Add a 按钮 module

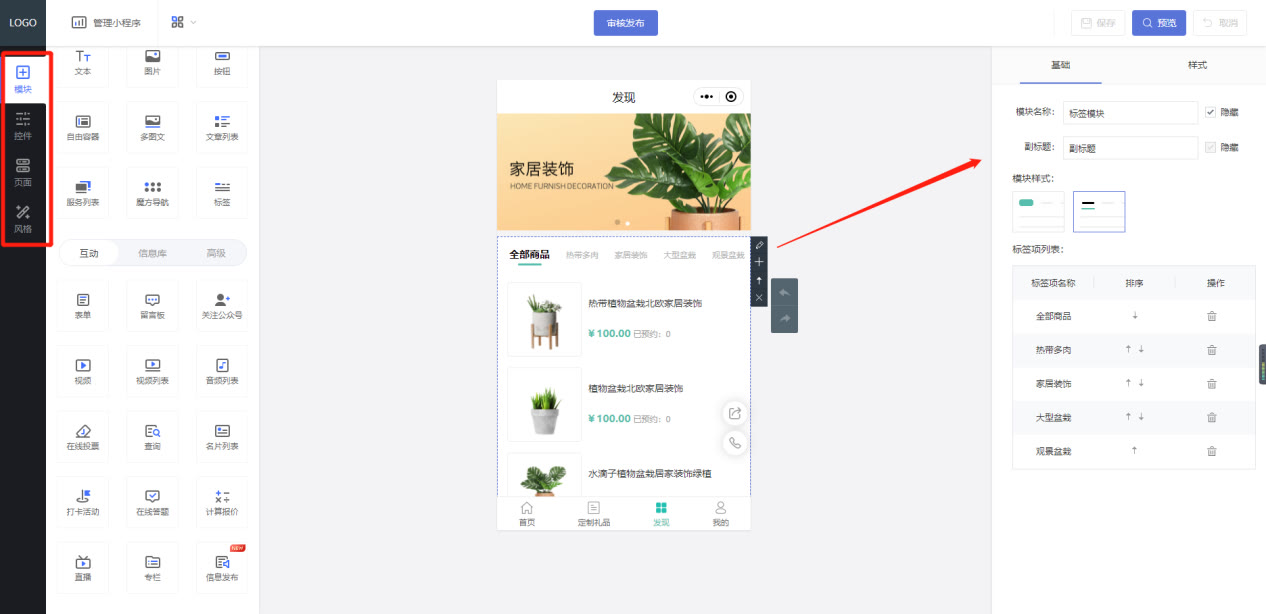point(222,62)
